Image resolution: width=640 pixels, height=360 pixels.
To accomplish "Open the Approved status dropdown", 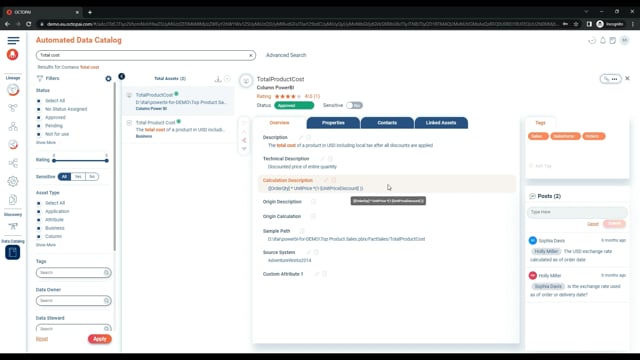I will (294, 105).
